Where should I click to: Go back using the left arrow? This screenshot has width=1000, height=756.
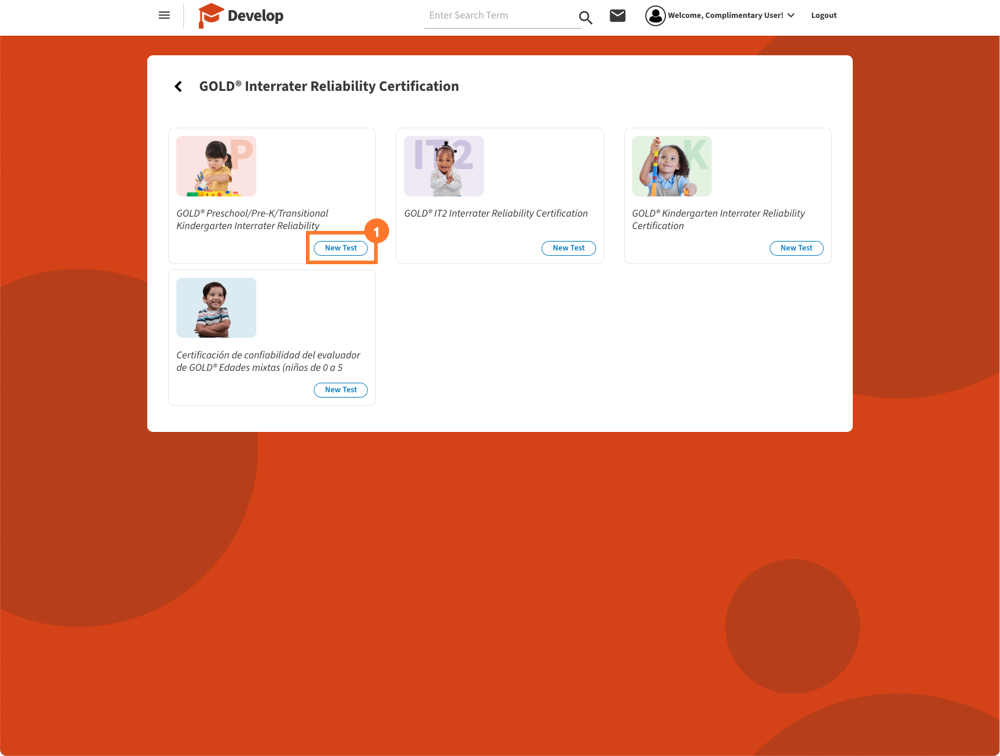[178, 87]
